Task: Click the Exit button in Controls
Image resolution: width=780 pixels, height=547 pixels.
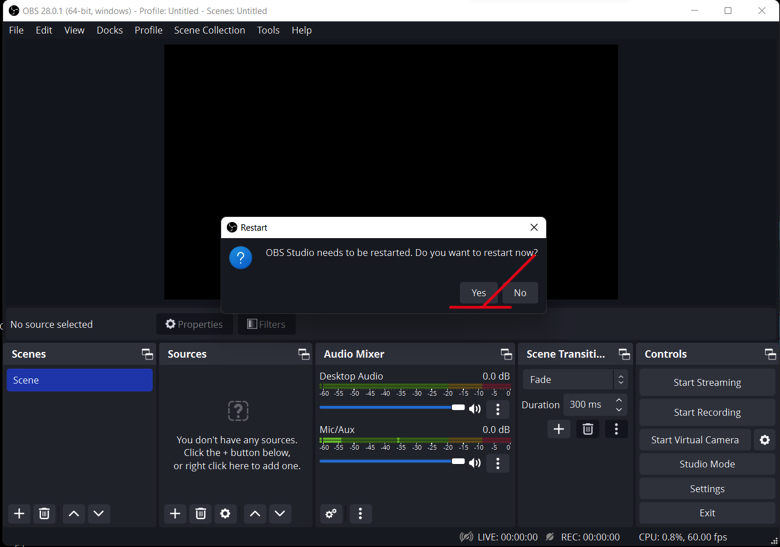Action: coord(707,513)
